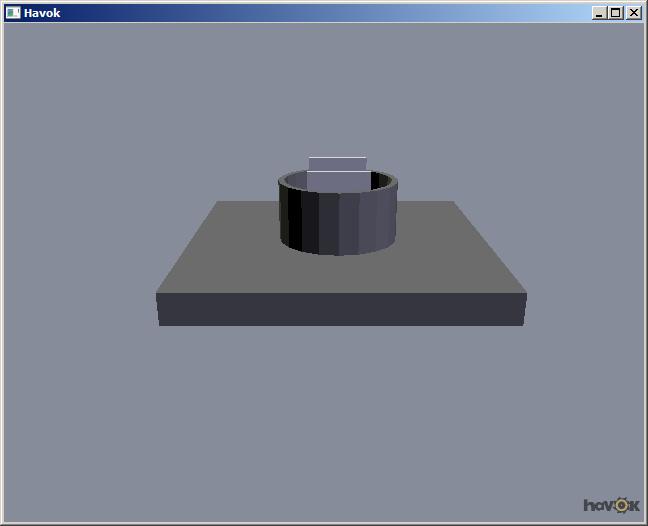The width and height of the screenshot is (648, 526).
Task: Click the Havok logo watermark
Action: tap(610, 505)
